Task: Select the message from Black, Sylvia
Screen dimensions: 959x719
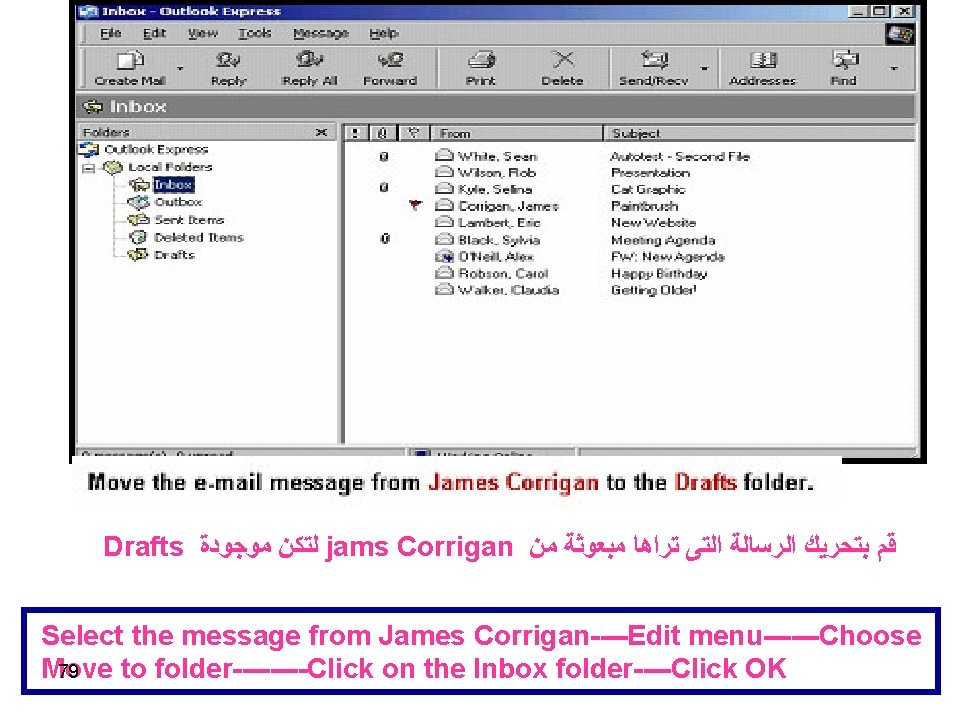Action: (499, 240)
